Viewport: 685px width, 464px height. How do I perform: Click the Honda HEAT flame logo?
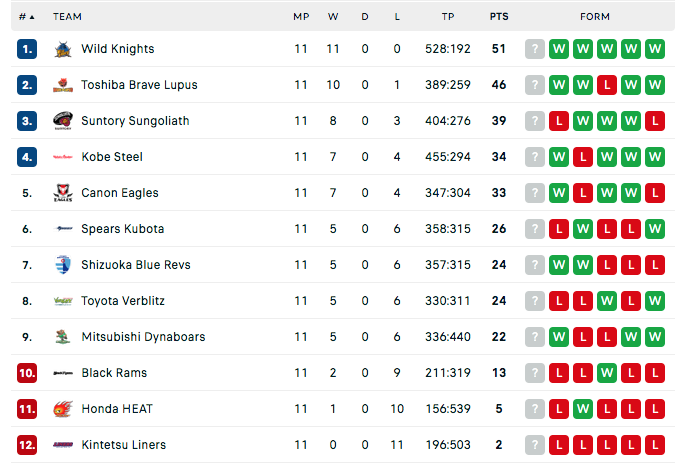click(x=63, y=409)
